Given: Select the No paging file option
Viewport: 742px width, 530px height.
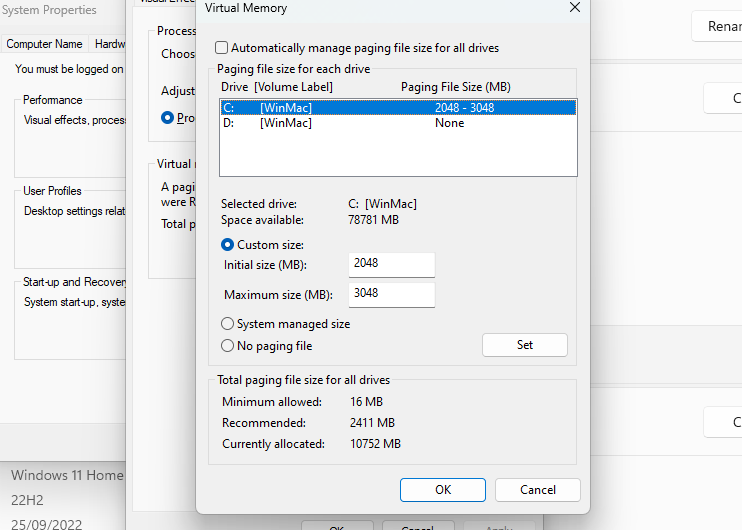Looking at the screenshot, I should point(228,346).
